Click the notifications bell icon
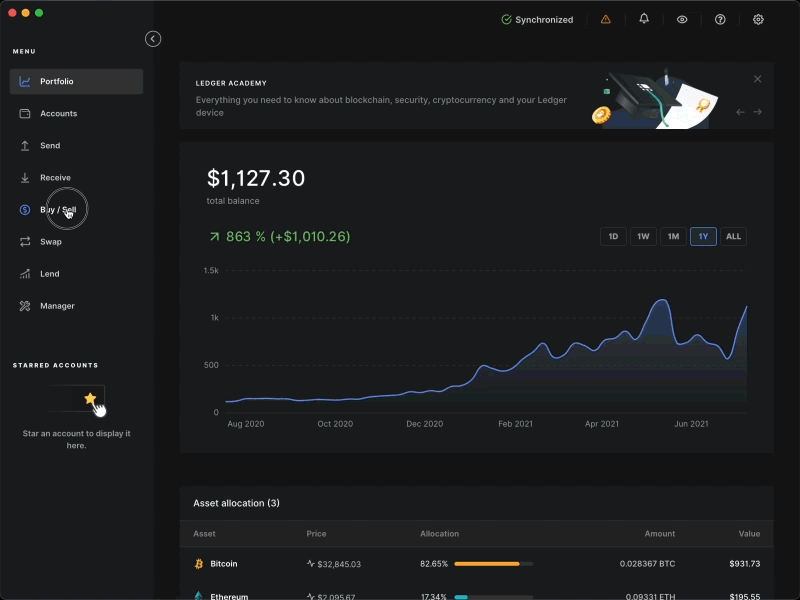Viewport: 800px width, 600px height. (643, 19)
